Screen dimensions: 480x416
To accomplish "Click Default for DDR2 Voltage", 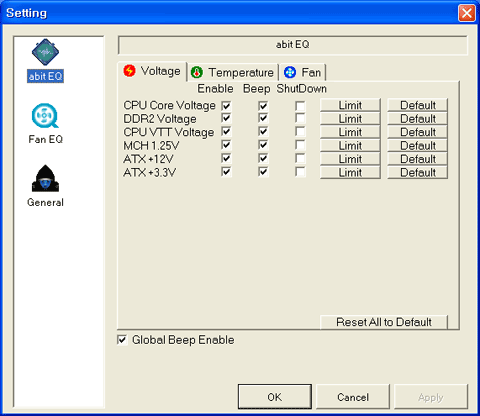I will pyautogui.click(x=417, y=118).
